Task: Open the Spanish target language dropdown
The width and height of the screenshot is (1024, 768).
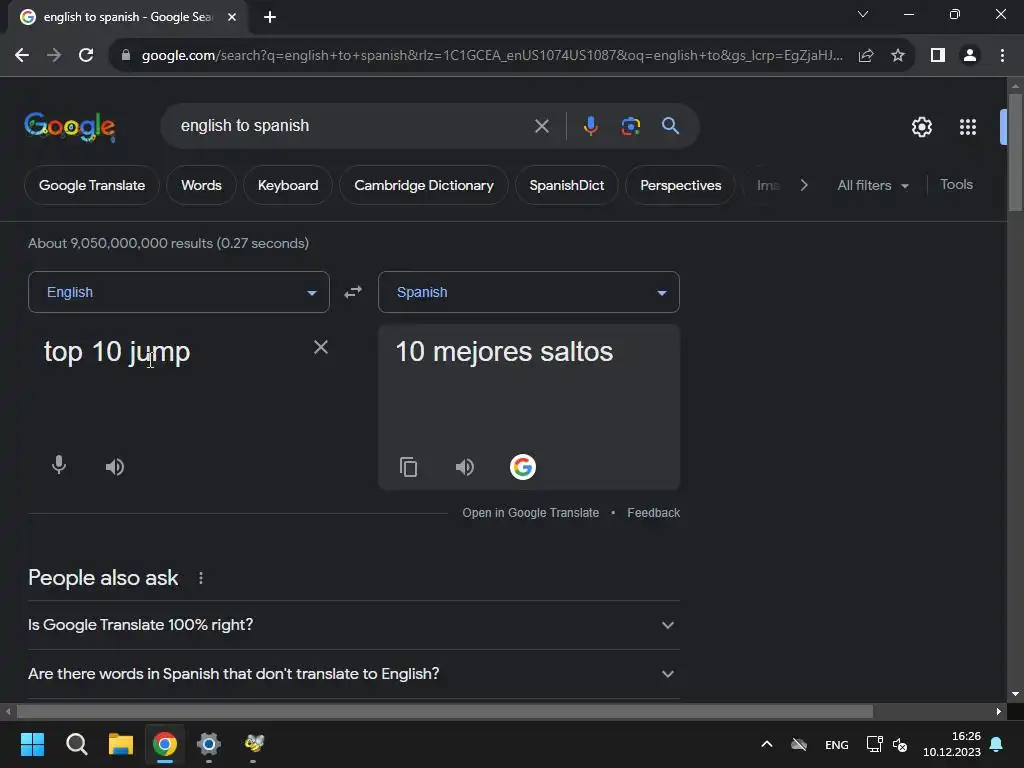Action: [x=529, y=292]
